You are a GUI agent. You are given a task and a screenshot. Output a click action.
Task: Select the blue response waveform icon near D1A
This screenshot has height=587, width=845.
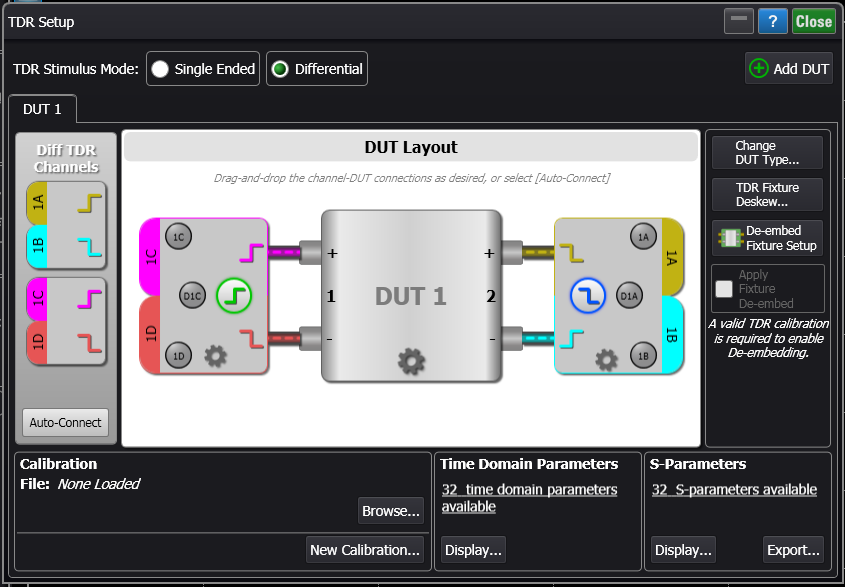click(x=587, y=296)
